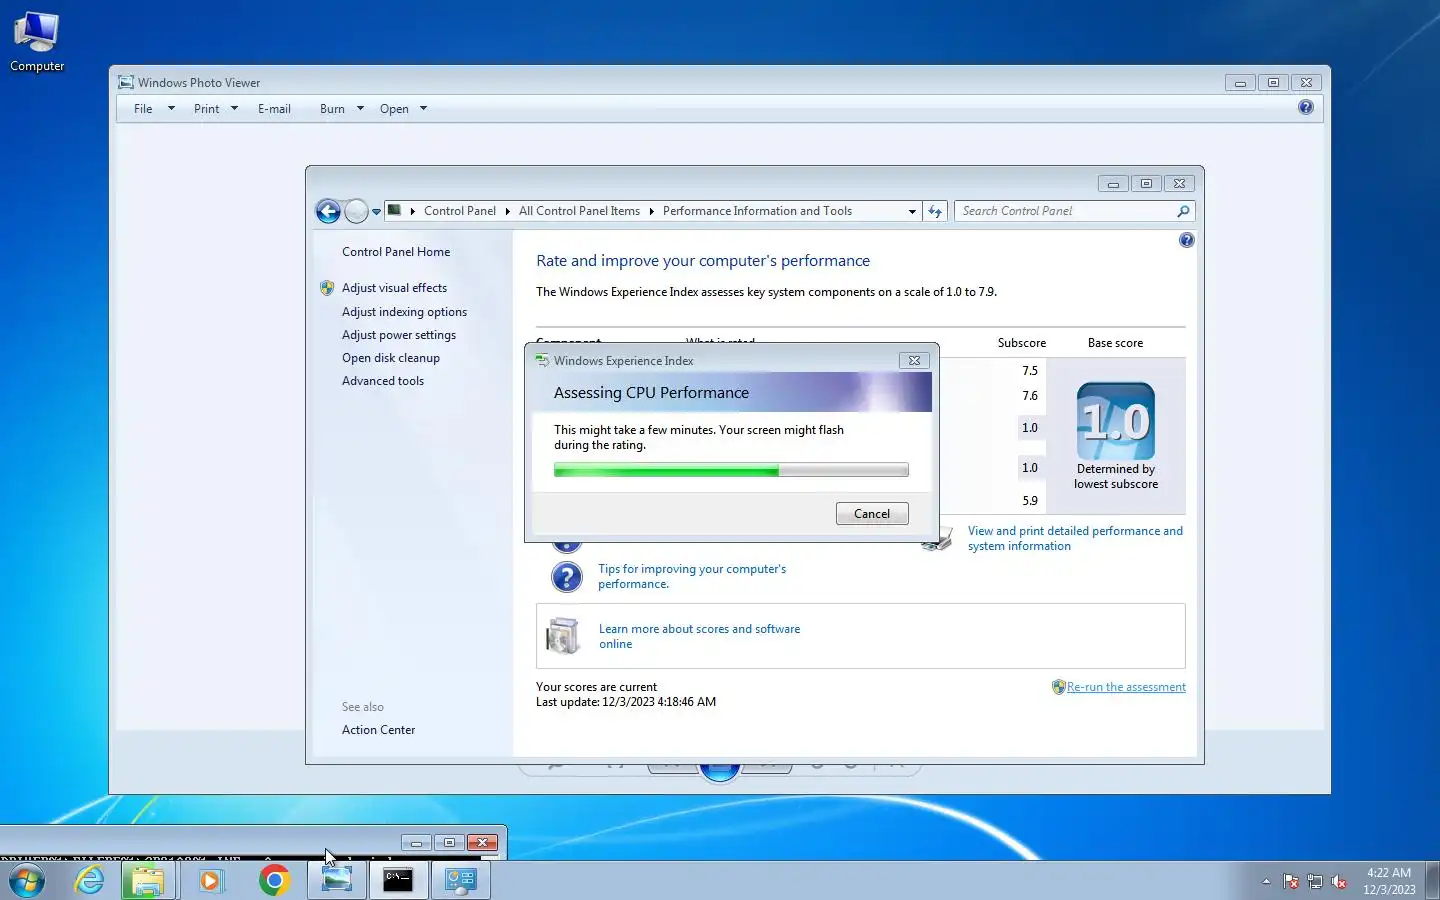Open Adjust indexing options

[x=404, y=312]
